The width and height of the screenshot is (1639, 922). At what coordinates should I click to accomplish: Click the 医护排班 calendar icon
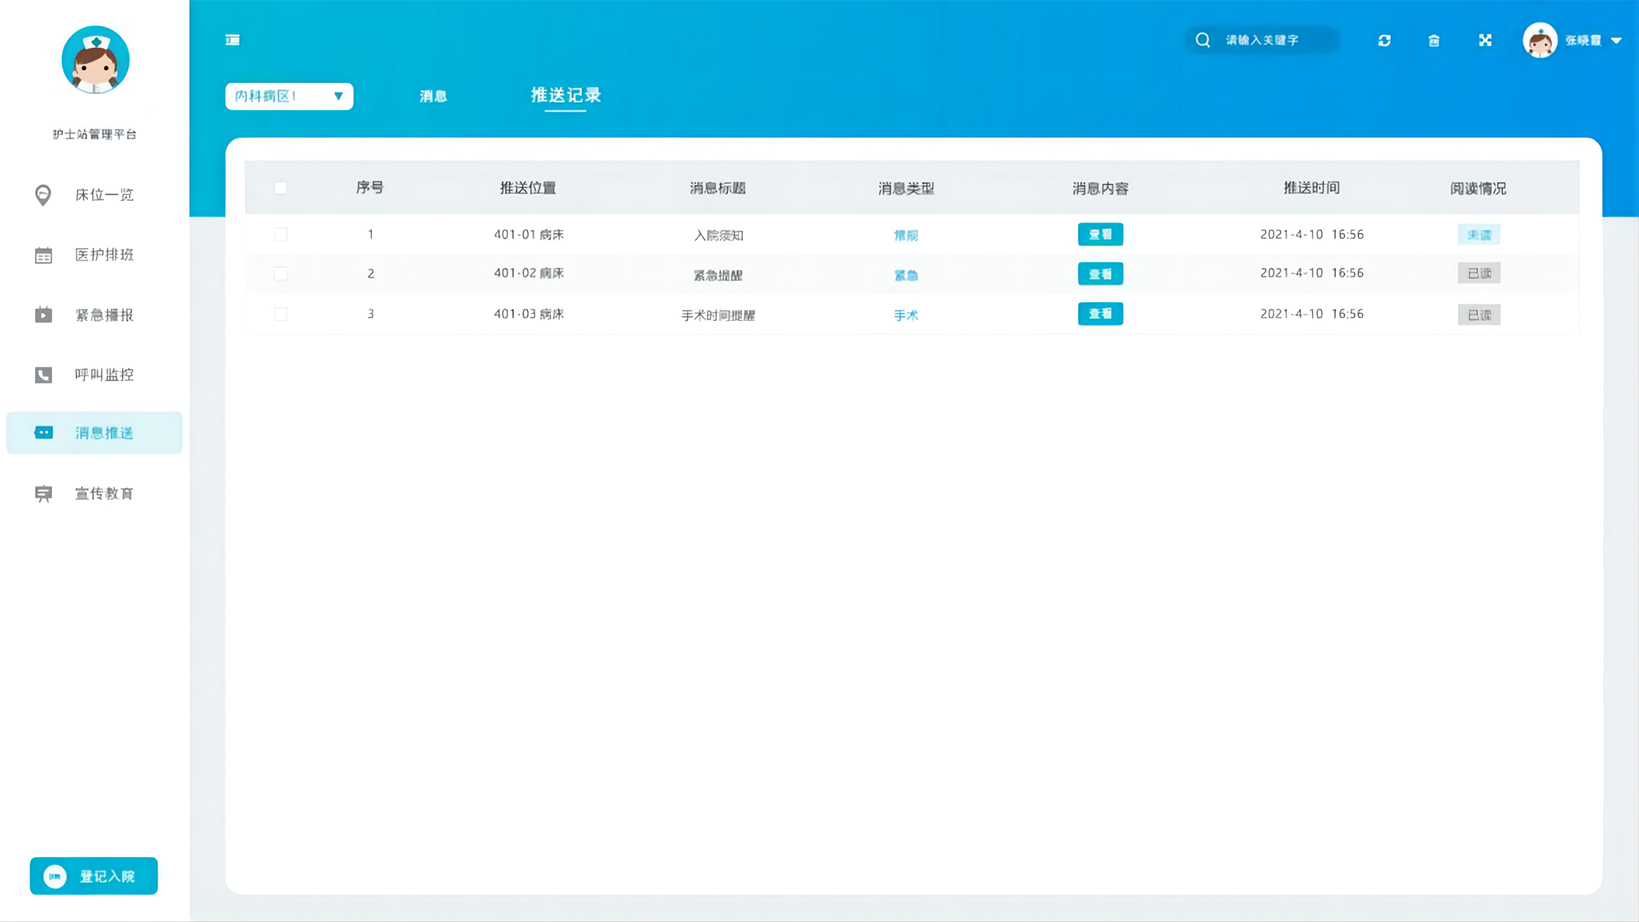(43, 255)
